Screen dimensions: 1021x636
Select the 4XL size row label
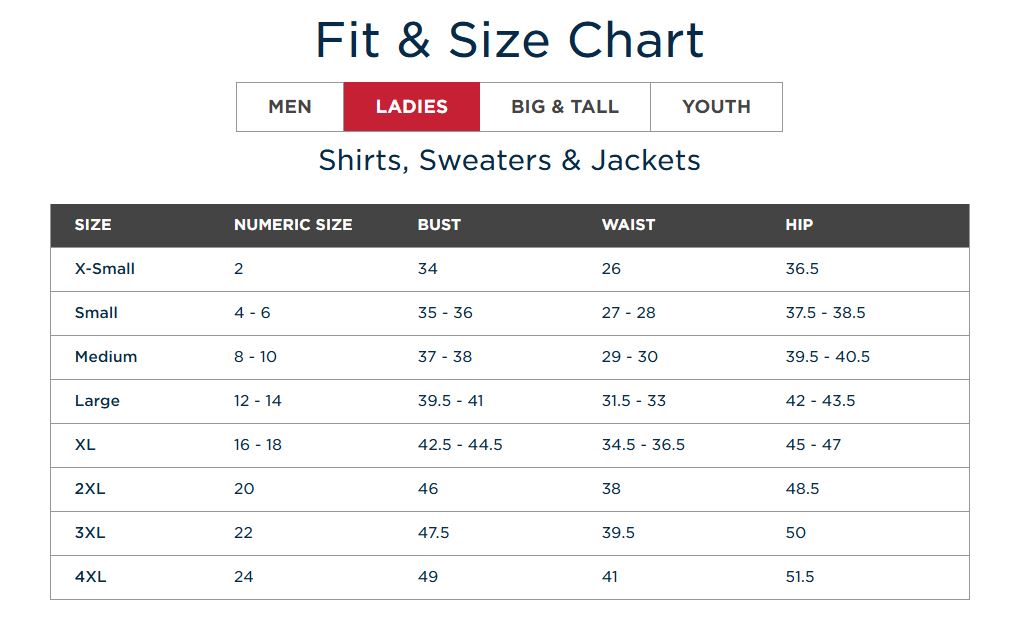pyautogui.click(x=91, y=577)
